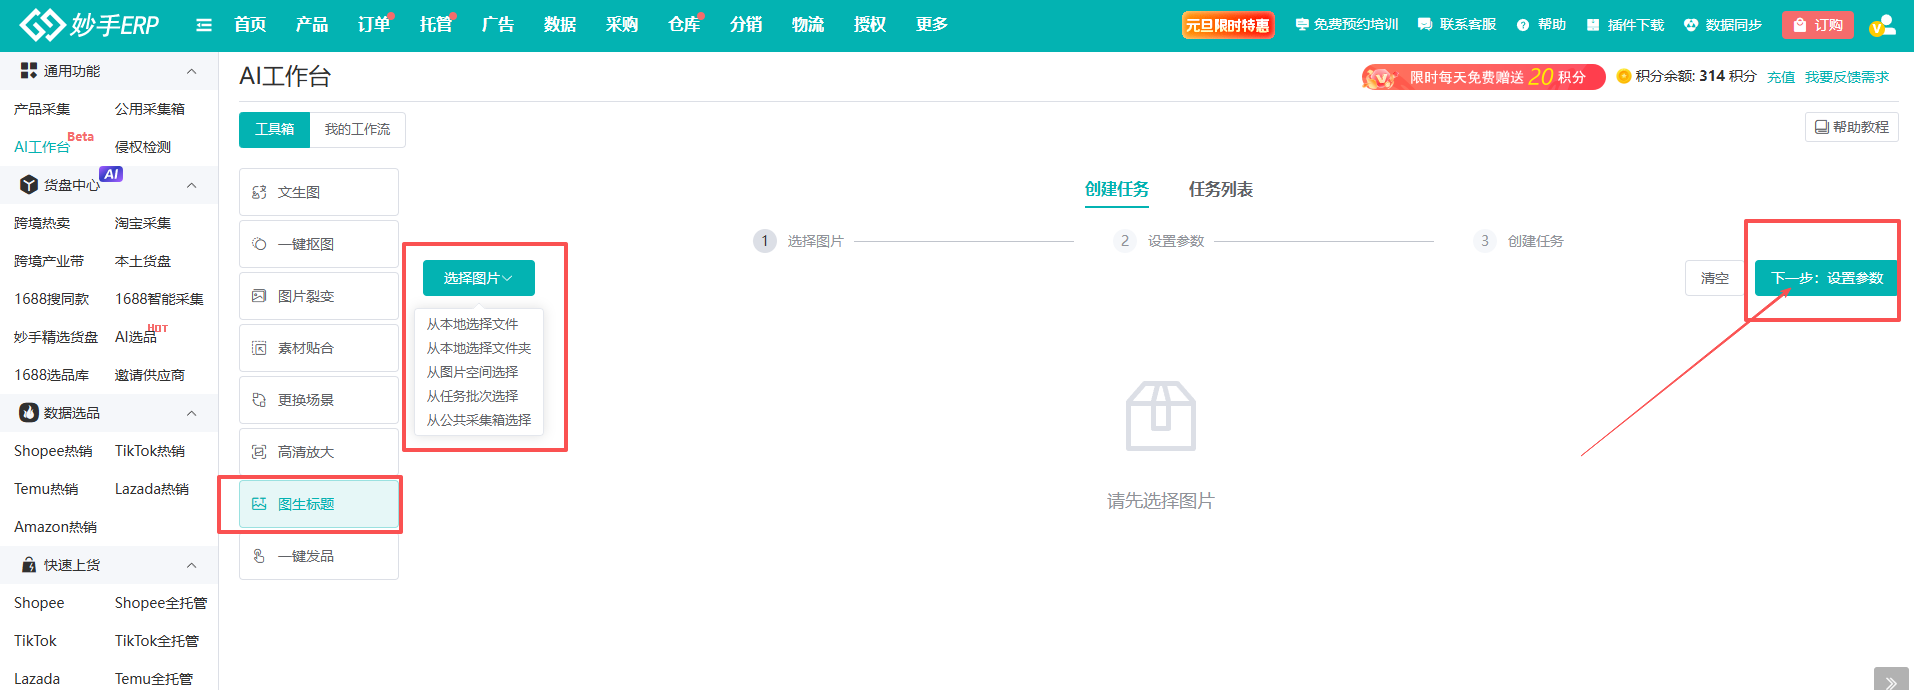The image size is (1914, 690).
Task: Open Shopee热销 in sidebar
Action: 53,451
